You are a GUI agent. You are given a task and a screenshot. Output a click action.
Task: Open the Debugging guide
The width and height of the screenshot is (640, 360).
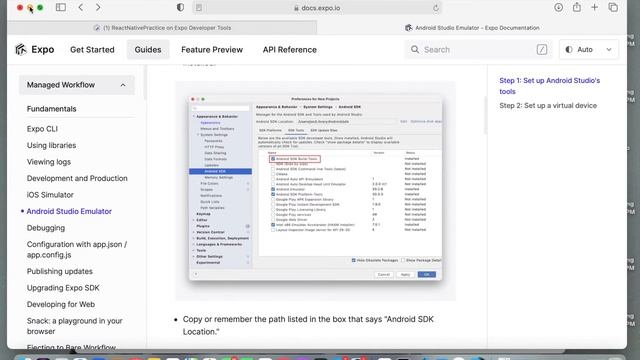point(46,228)
